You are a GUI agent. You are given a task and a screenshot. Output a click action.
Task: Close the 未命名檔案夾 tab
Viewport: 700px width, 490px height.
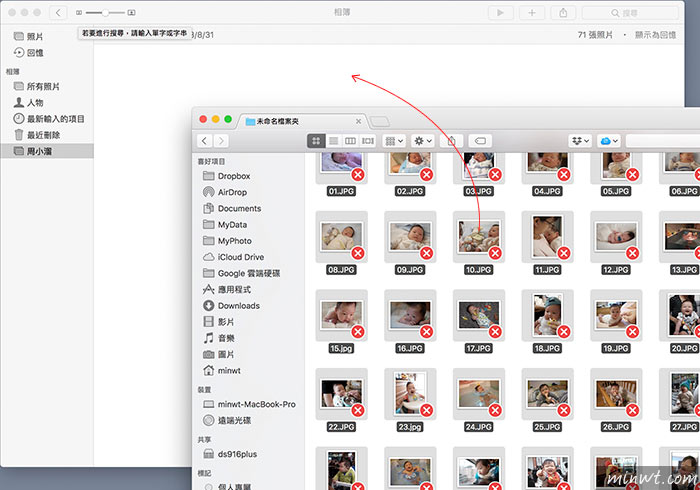point(358,121)
